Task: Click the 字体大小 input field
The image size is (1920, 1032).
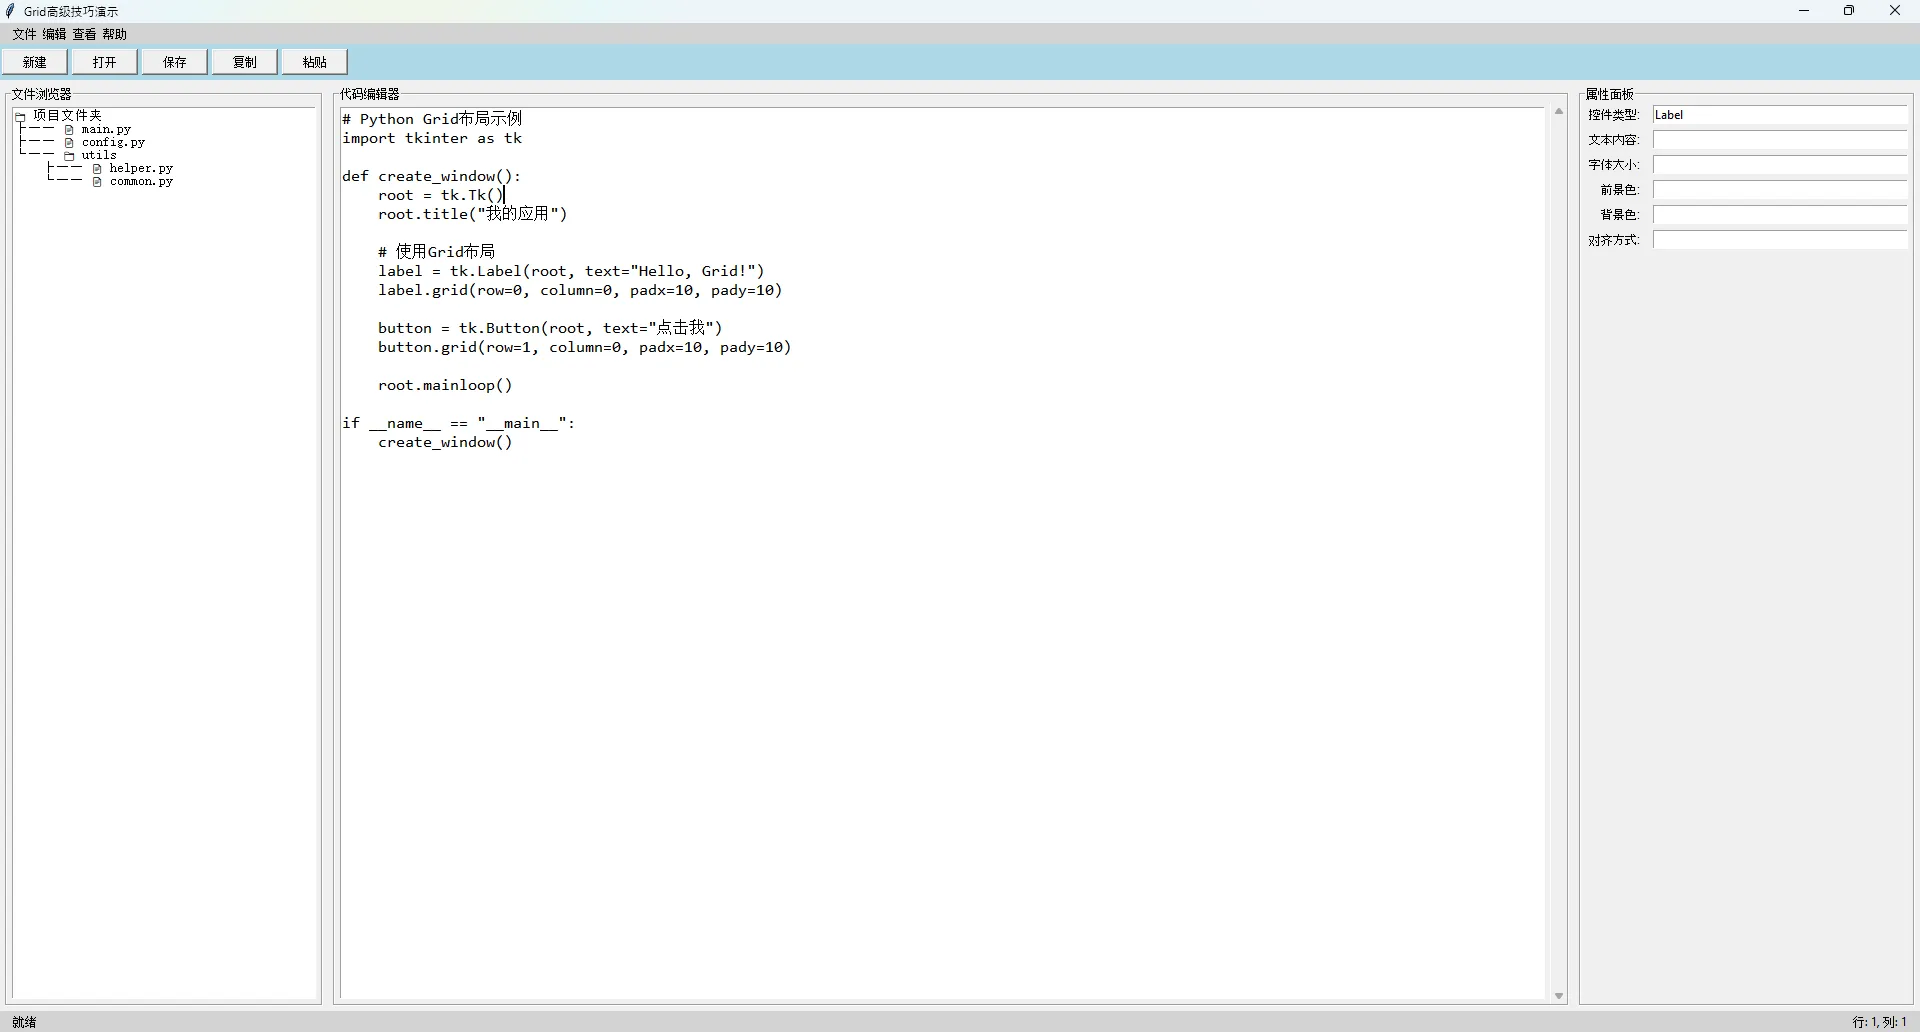Action: (1780, 165)
